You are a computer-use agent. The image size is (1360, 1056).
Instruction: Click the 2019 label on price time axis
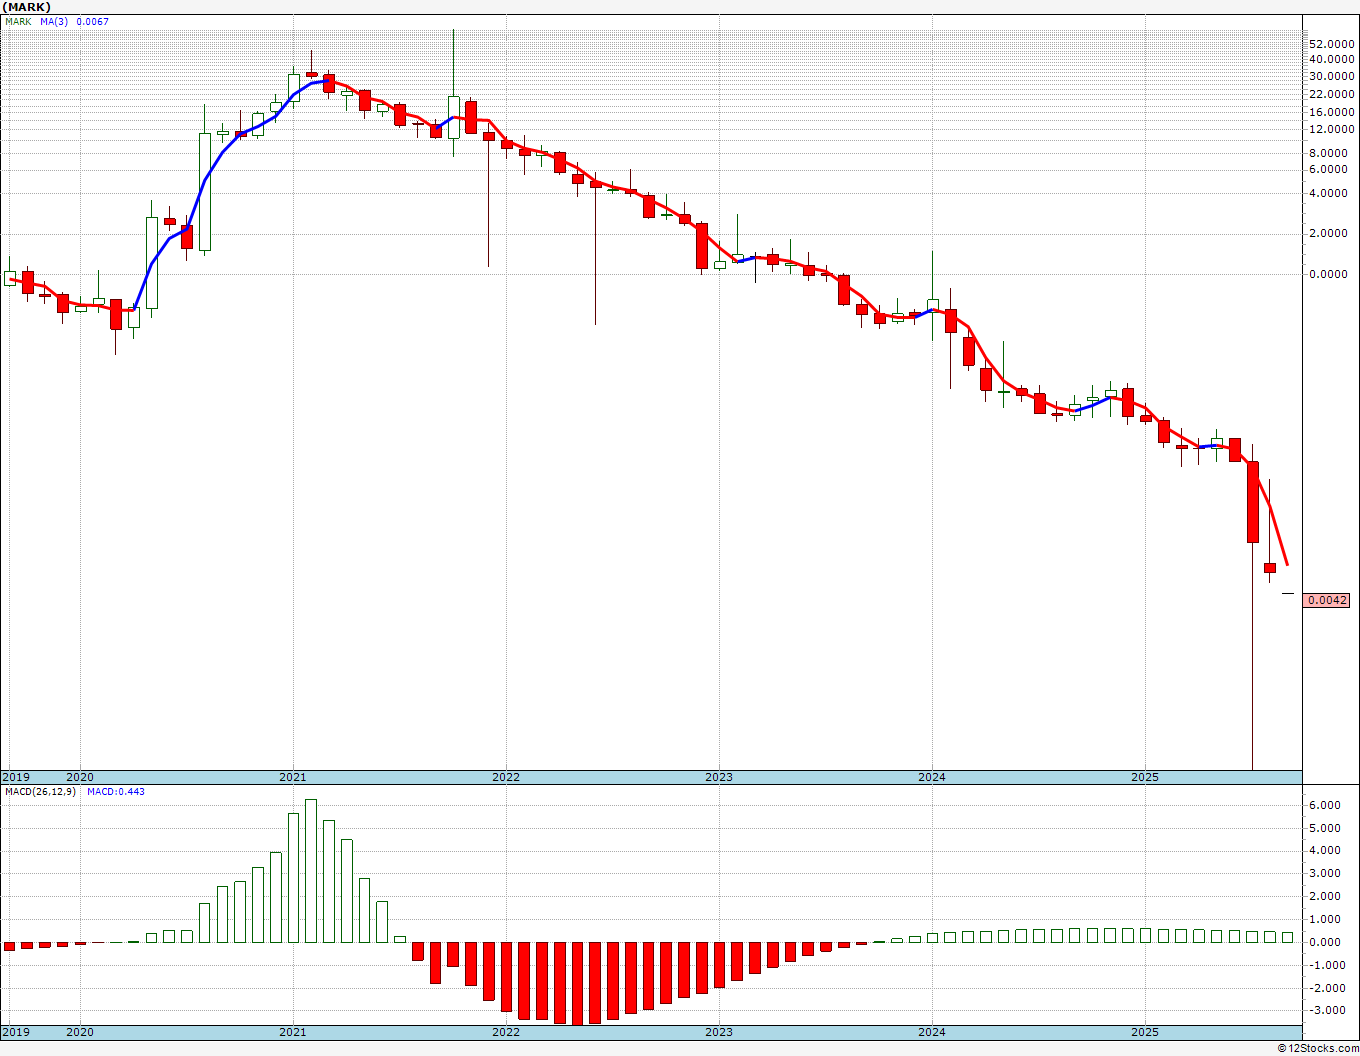pyautogui.click(x=15, y=777)
